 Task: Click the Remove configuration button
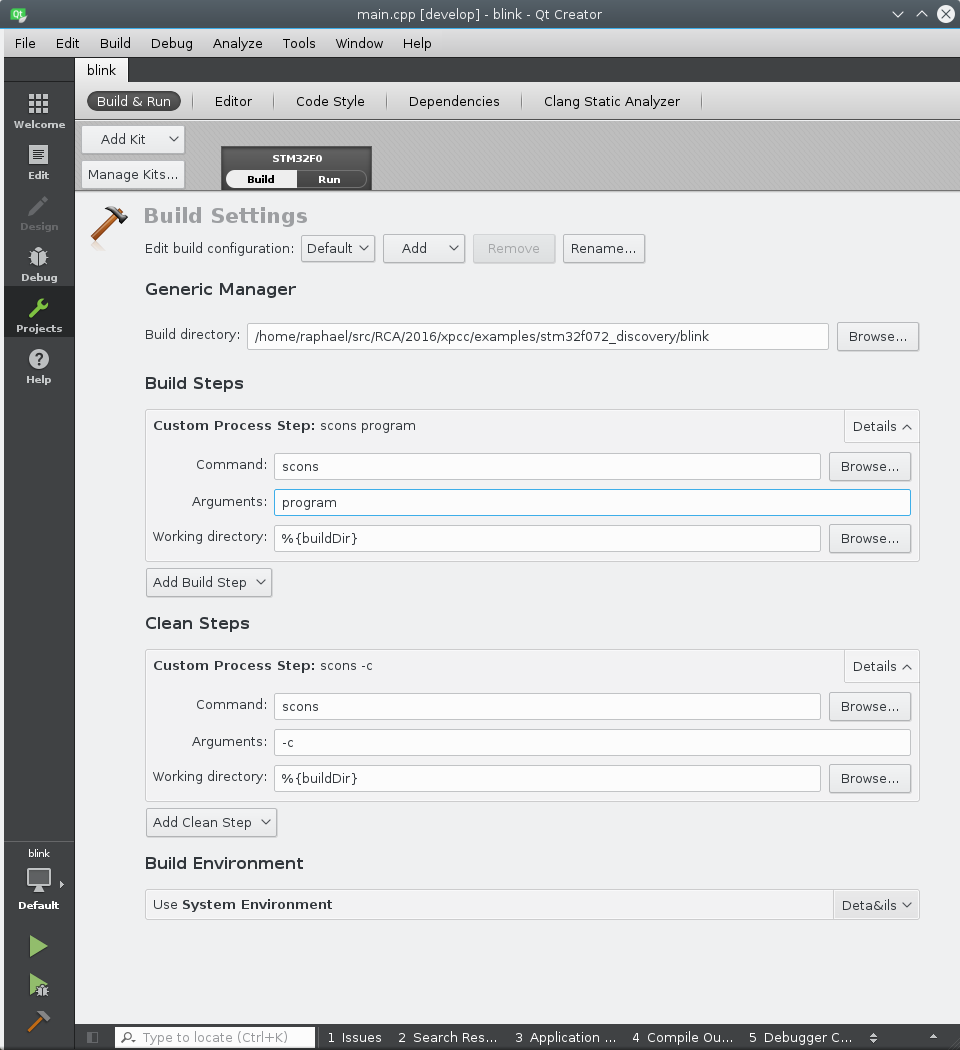tap(513, 248)
